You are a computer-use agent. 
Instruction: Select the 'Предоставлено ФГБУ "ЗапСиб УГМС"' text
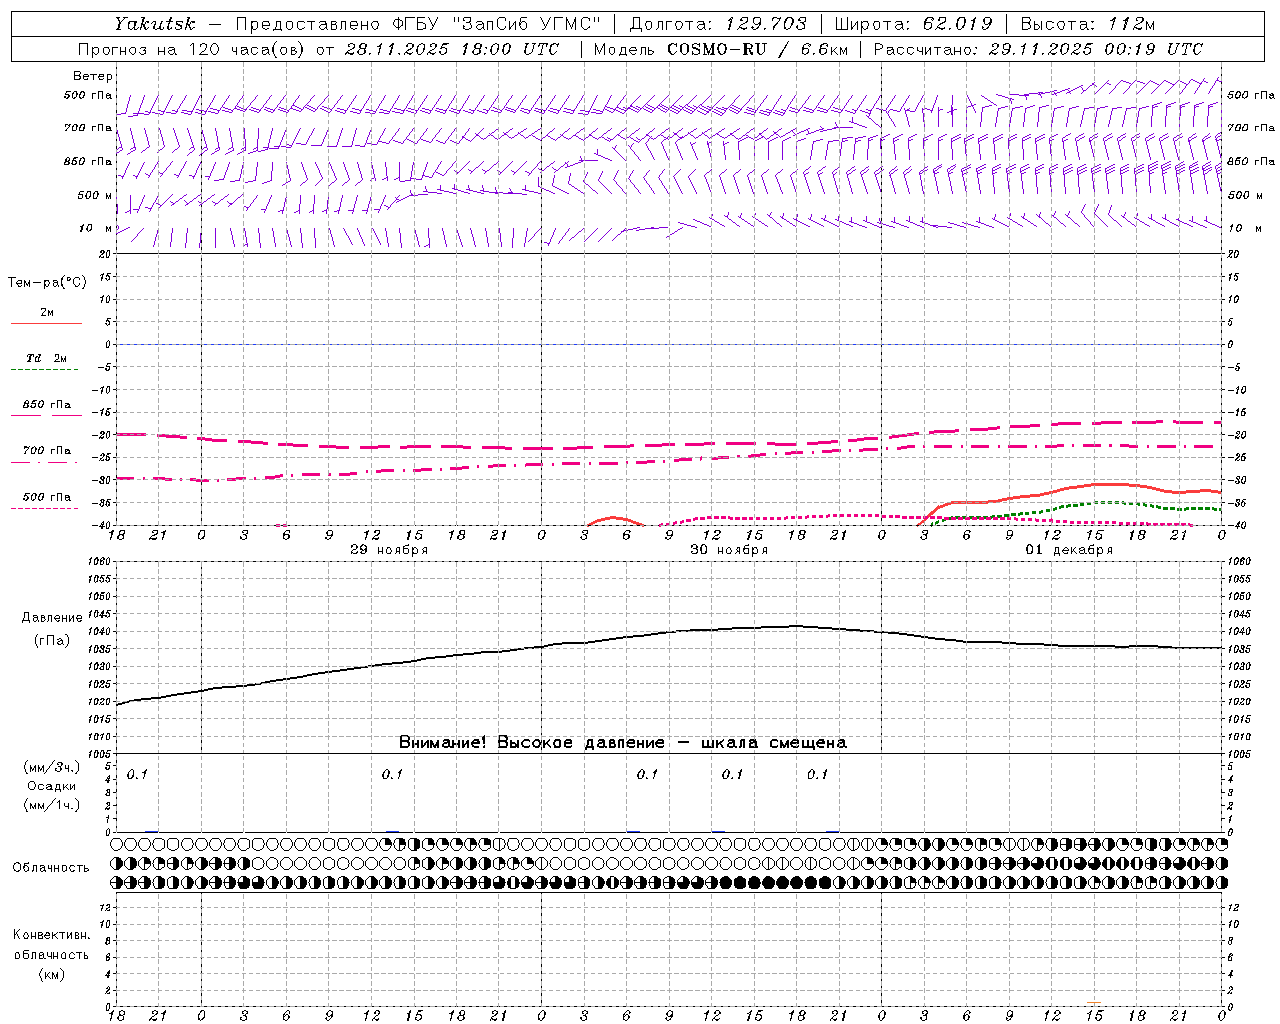point(418,24)
